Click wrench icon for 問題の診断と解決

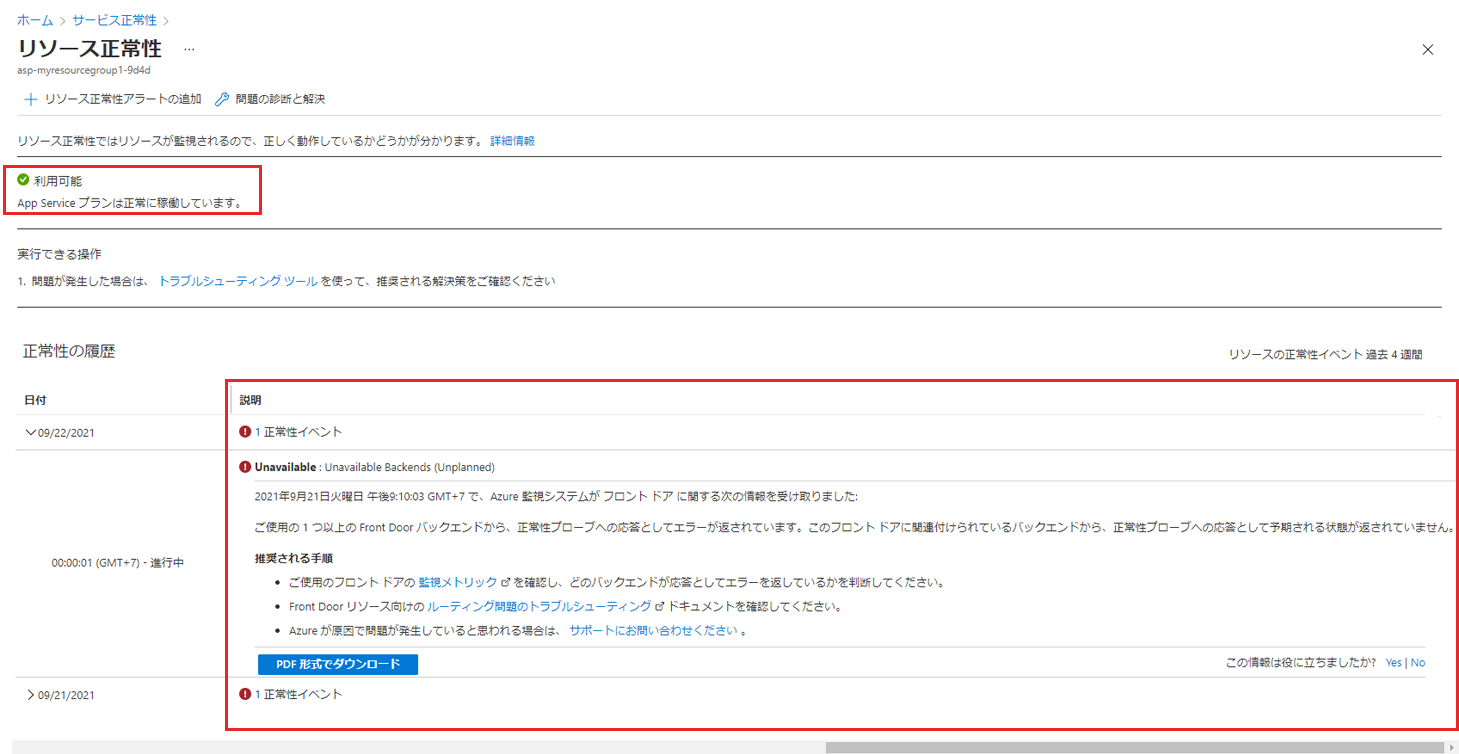pyautogui.click(x=223, y=99)
